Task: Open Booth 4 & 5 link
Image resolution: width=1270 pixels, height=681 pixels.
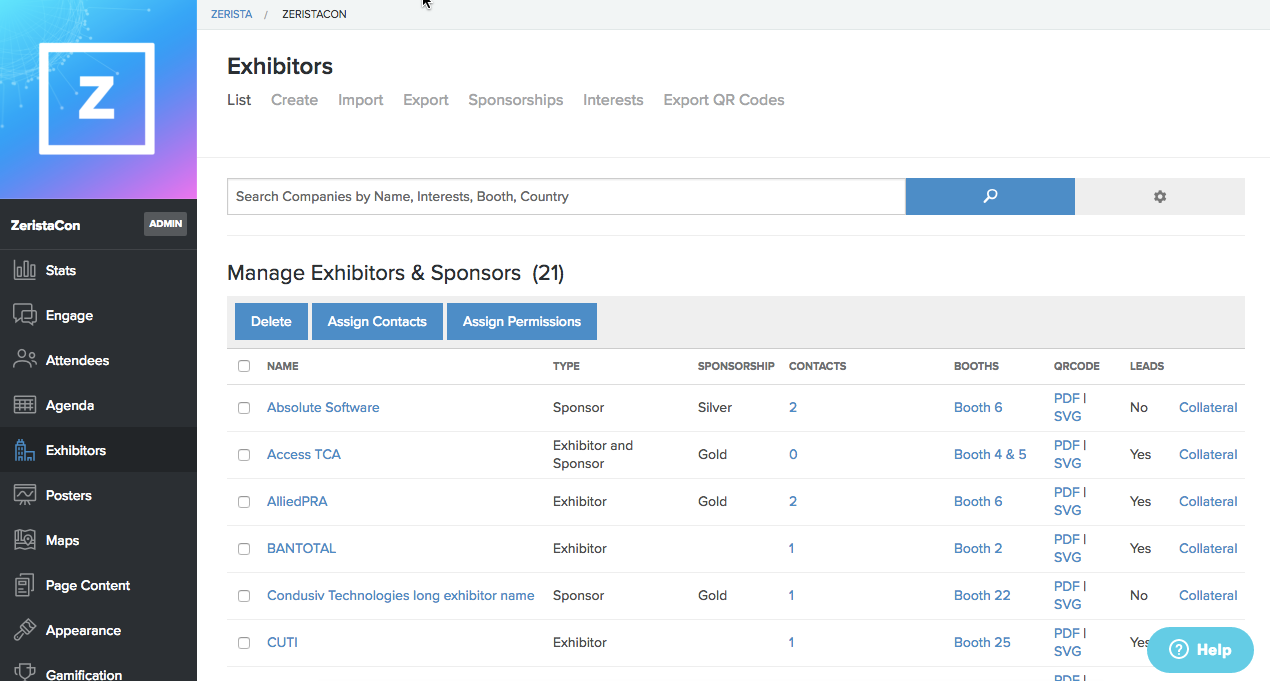Action: tap(990, 454)
